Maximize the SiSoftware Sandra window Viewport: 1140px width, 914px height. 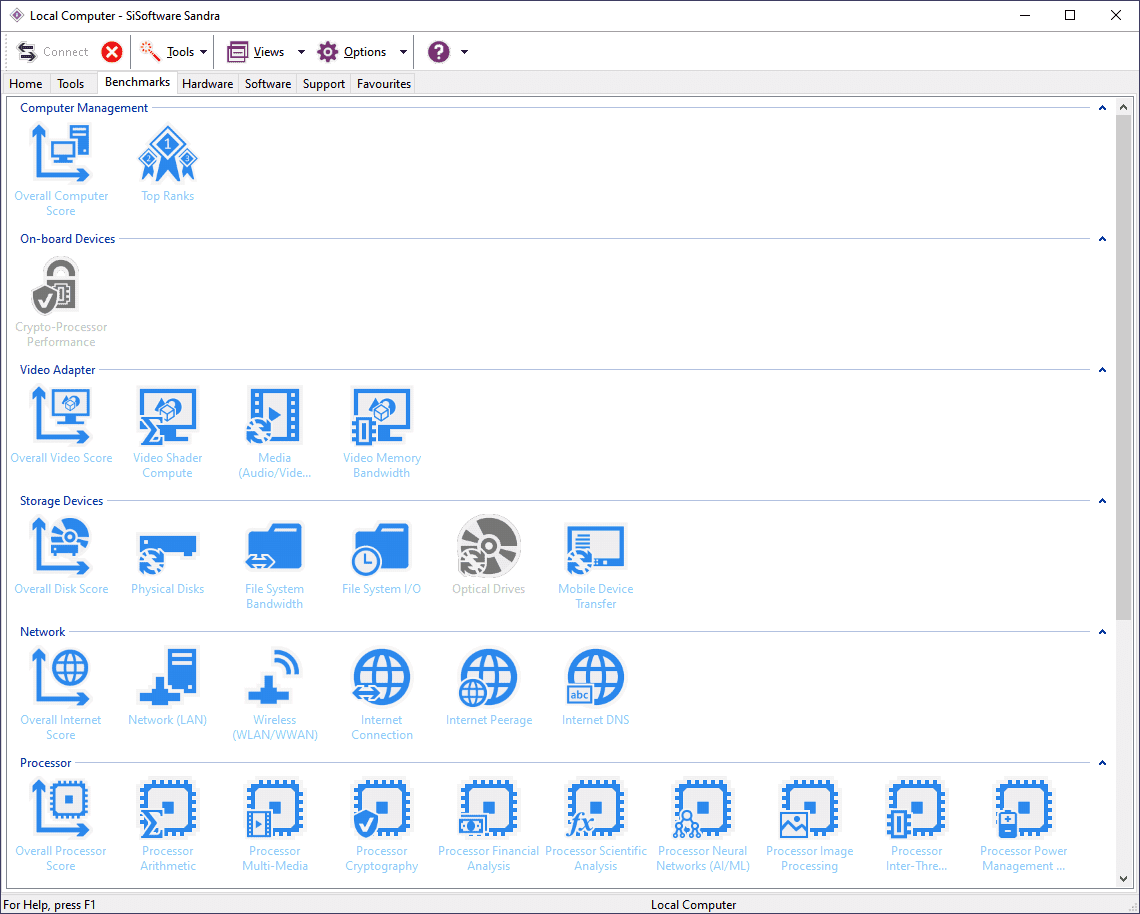tap(1070, 15)
